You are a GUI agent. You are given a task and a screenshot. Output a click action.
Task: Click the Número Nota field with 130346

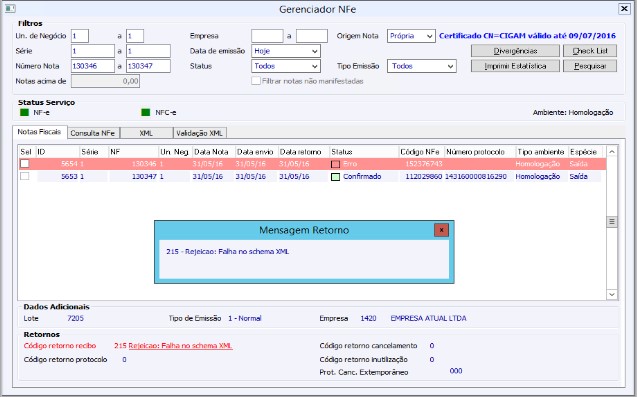[x=93, y=66]
